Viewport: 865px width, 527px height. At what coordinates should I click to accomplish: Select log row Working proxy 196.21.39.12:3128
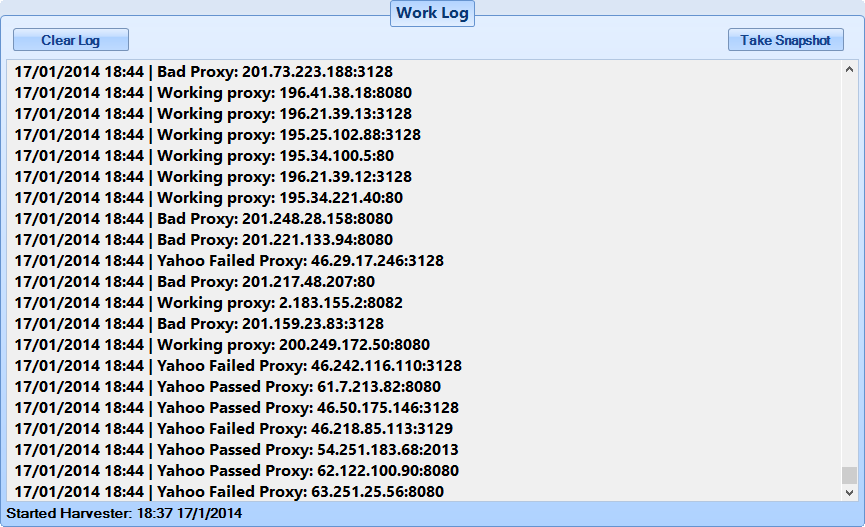213,177
